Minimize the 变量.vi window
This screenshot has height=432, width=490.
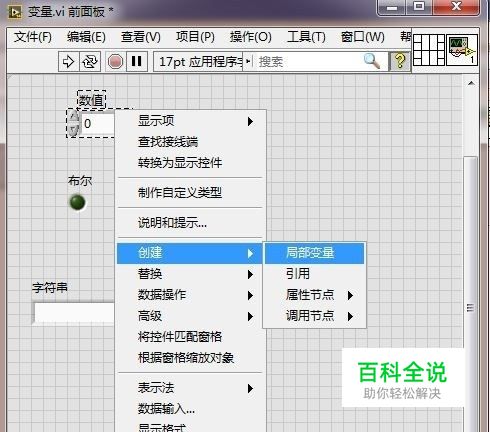[392, 7]
